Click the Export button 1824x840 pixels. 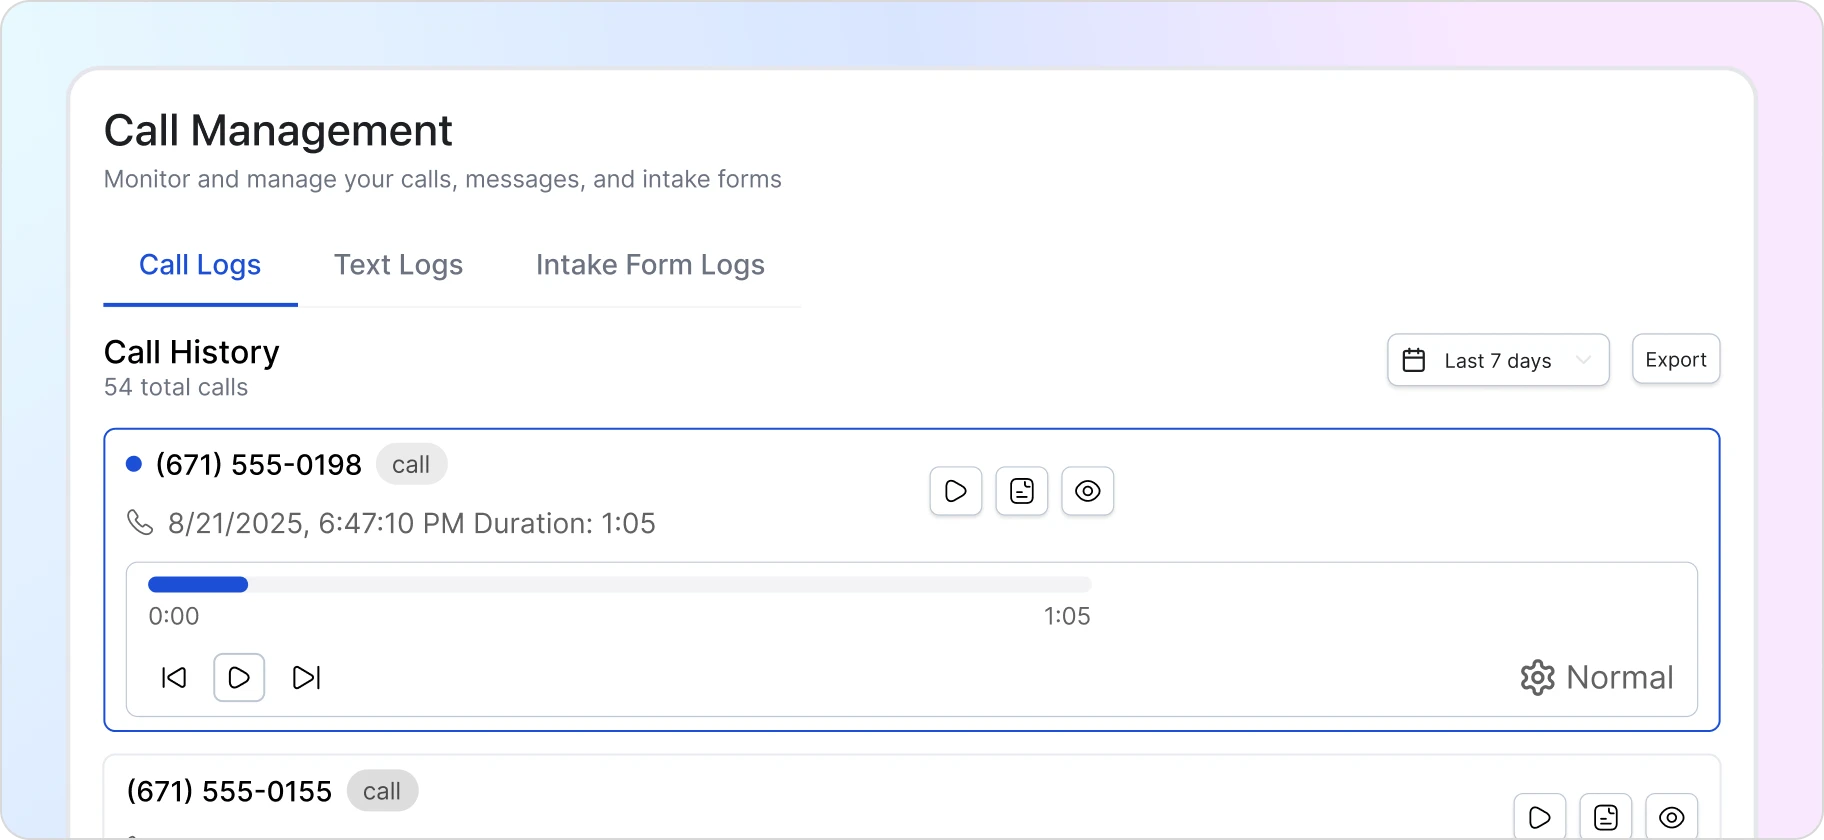click(1675, 359)
